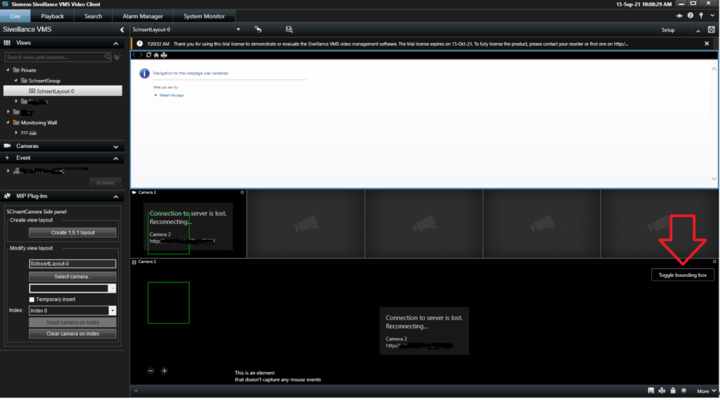Image resolution: width=720 pixels, height=400 pixels.
Task: Enable the Temporary insert checkbox
Action: 32,299
